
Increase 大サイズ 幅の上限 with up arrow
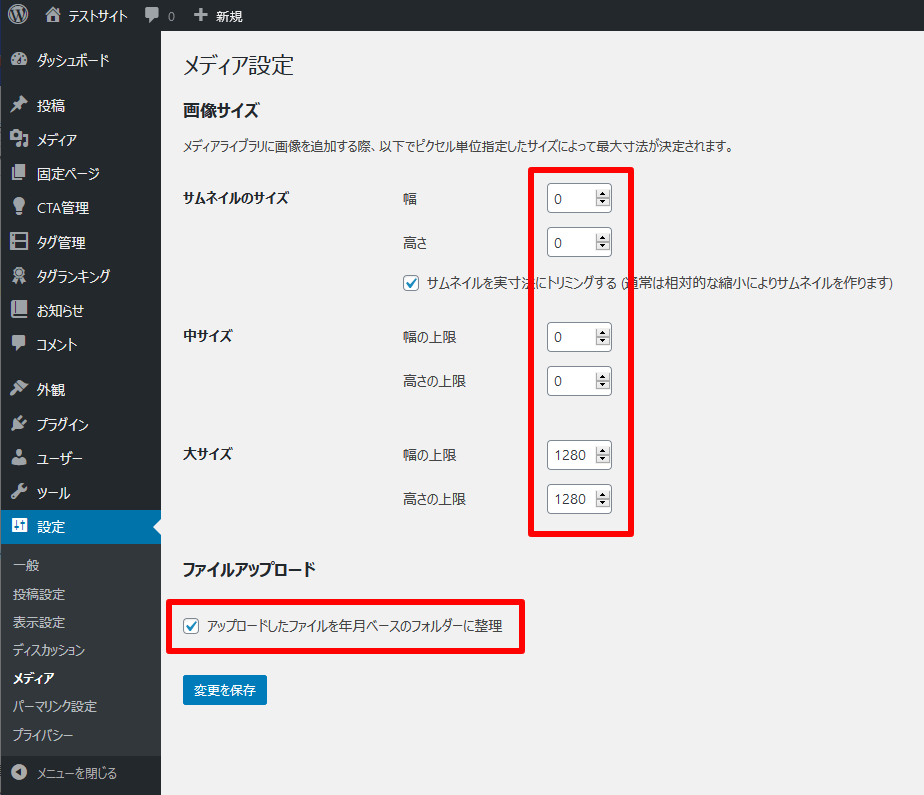coord(602,451)
